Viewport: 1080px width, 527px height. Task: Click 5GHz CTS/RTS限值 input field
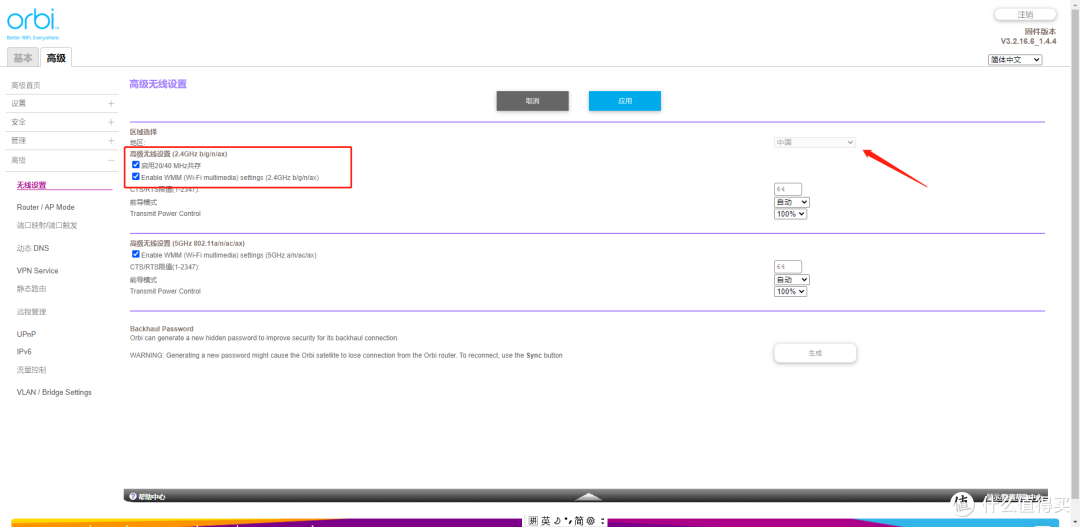coord(788,267)
